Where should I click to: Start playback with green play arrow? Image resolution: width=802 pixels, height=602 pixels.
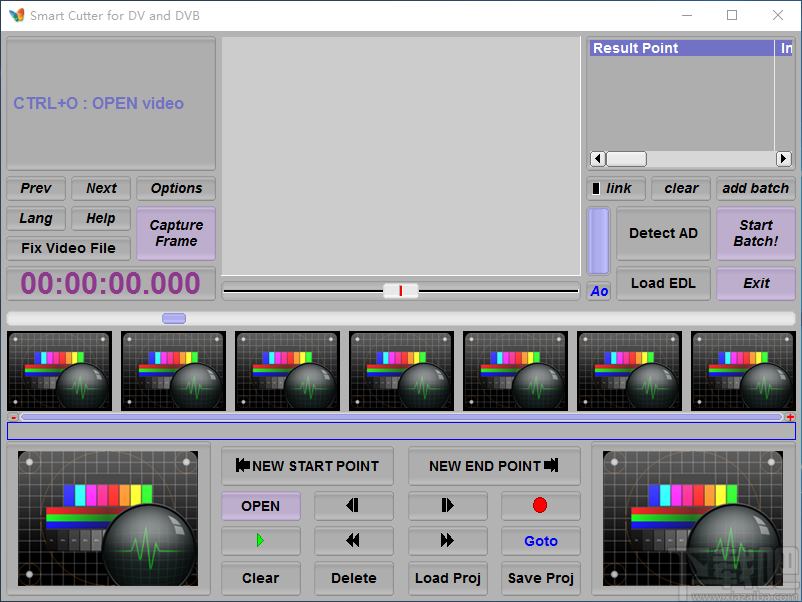click(x=260, y=541)
